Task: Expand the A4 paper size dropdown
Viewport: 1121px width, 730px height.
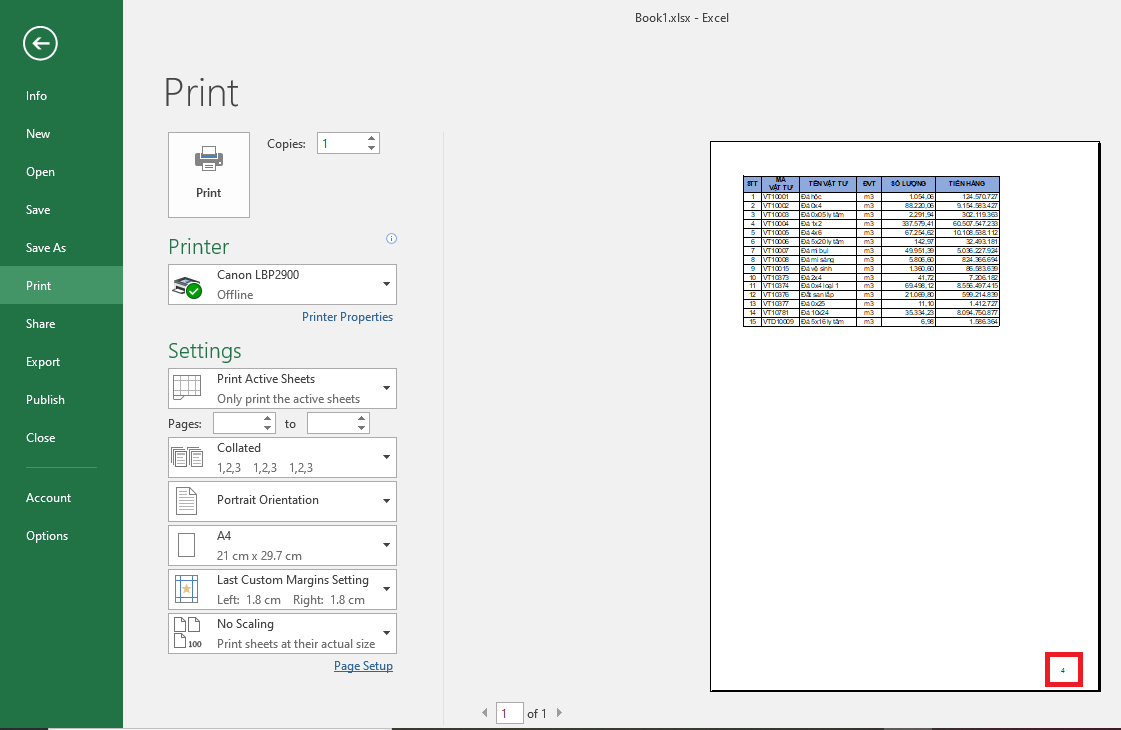Action: tap(386, 546)
